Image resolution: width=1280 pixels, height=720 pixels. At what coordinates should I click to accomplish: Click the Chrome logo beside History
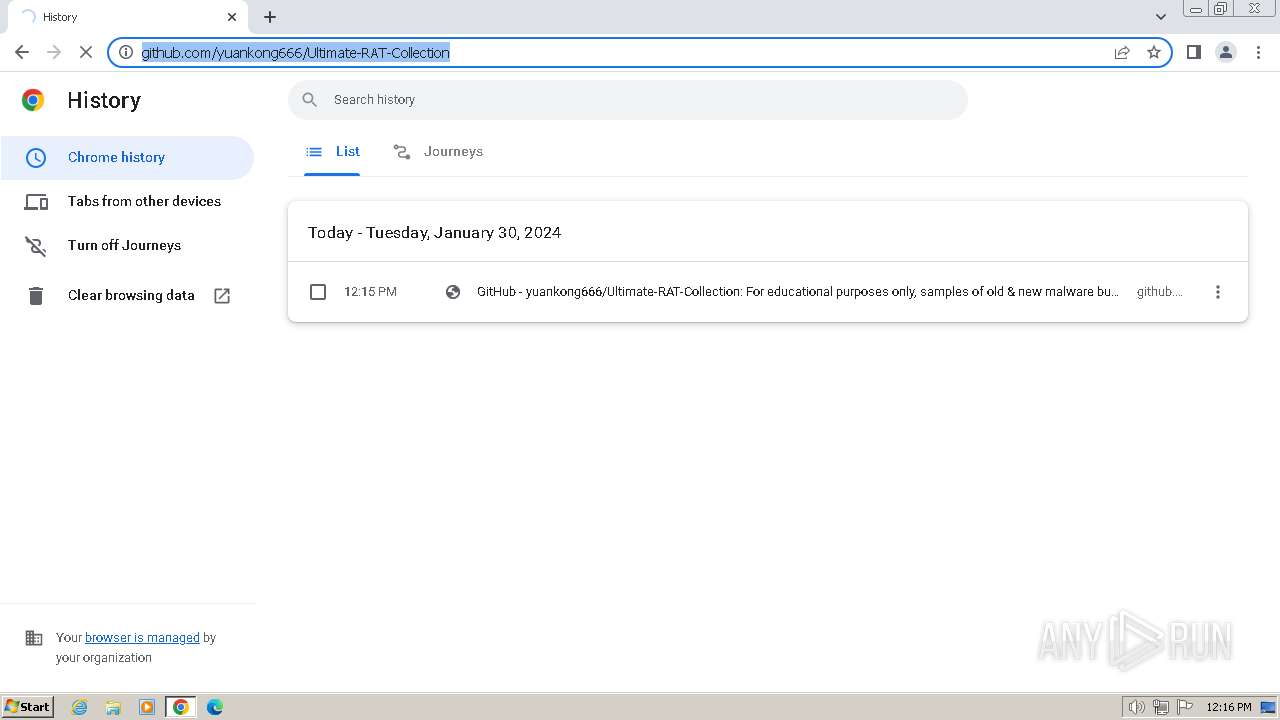tap(33, 100)
